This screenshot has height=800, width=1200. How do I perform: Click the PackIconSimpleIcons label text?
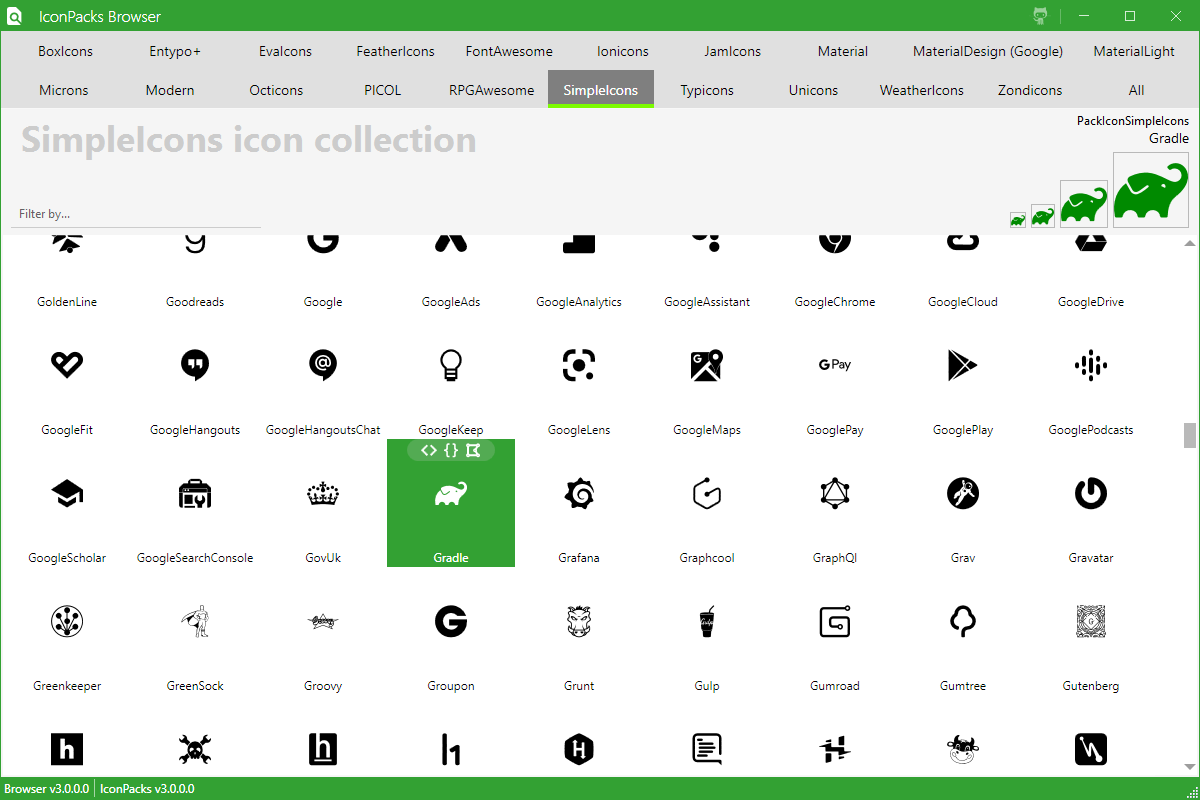point(1133,120)
